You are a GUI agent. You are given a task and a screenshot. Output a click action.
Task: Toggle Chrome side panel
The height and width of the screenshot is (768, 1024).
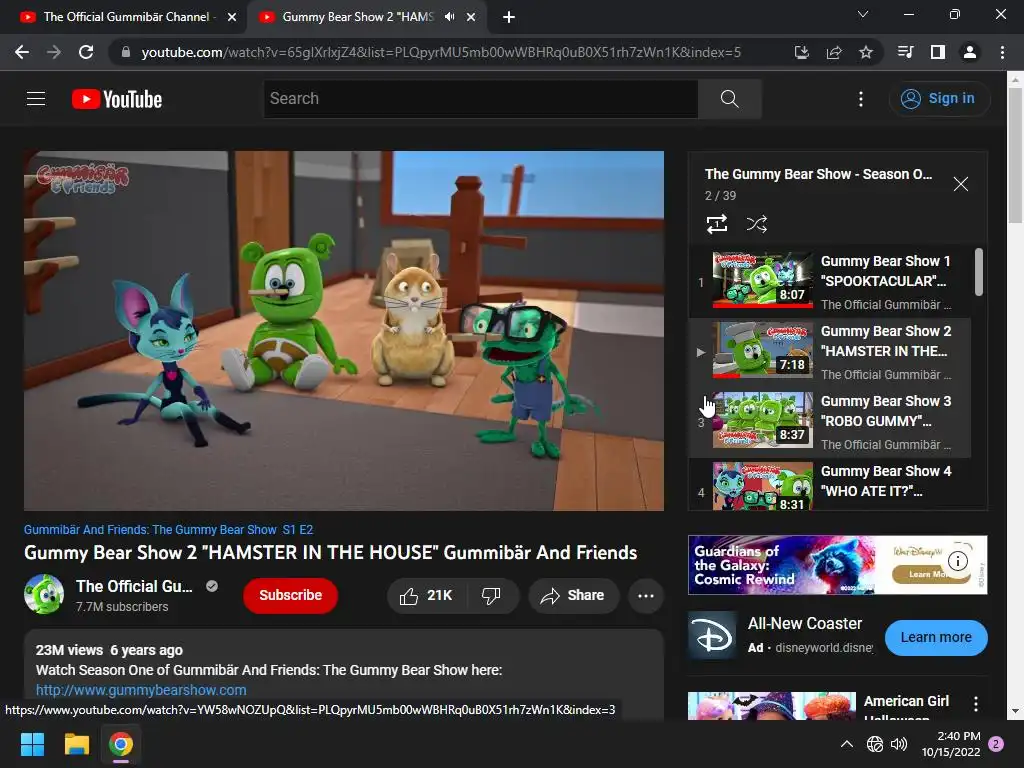938,52
